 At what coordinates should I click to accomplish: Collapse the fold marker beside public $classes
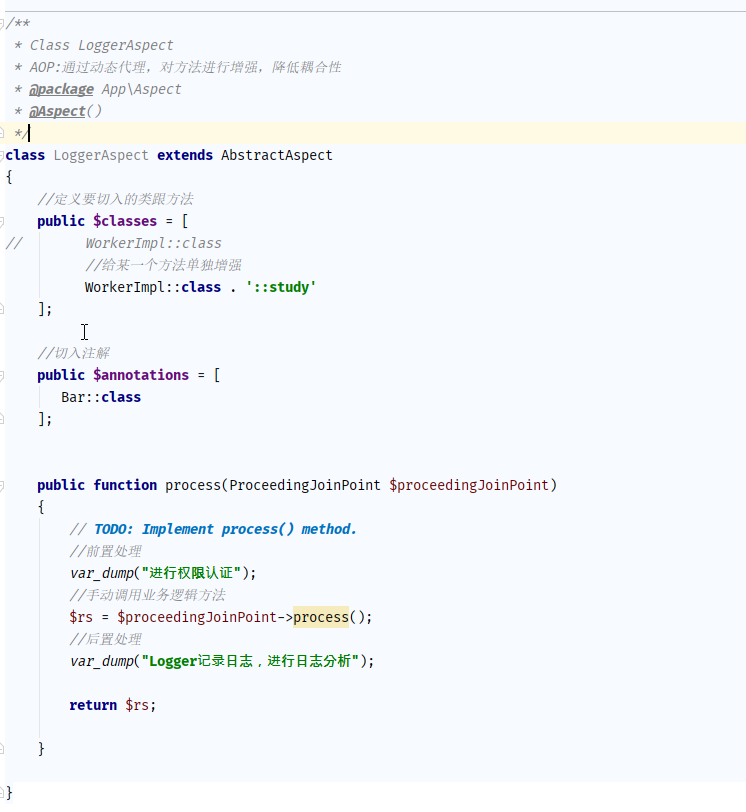[x=2, y=221]
